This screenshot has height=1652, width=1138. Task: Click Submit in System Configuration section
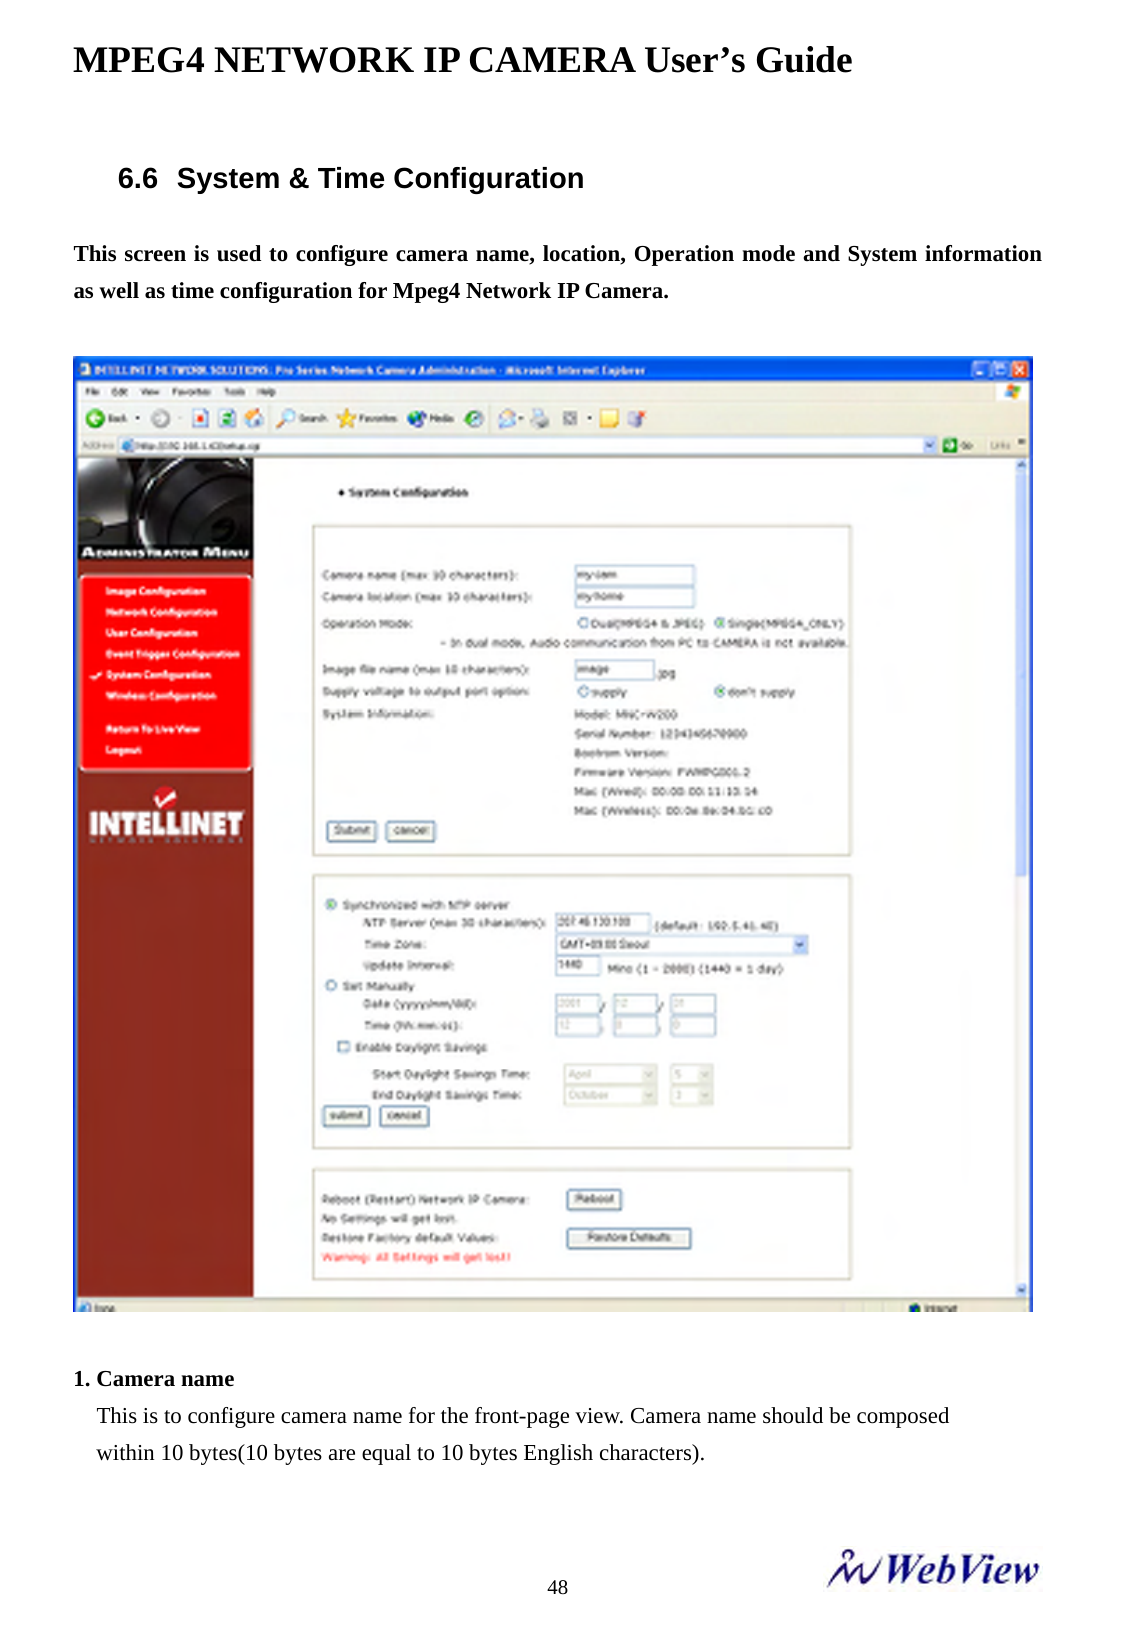[352, 831]
